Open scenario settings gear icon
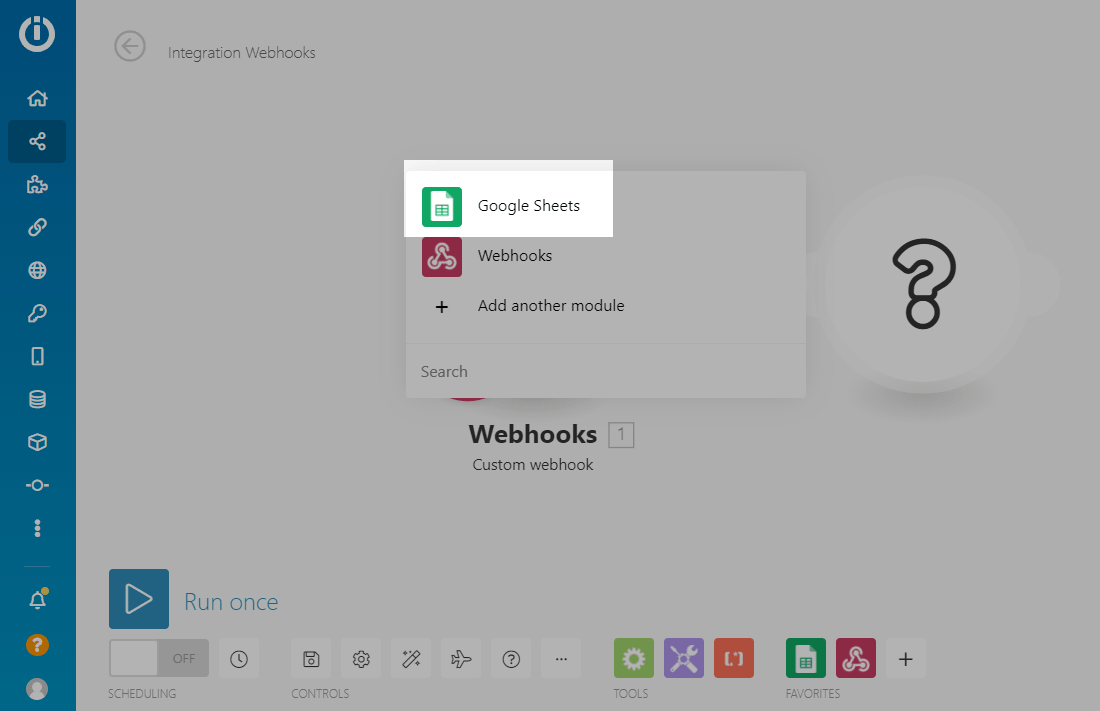The image size is (1100, 711). [x=361, y=658]
